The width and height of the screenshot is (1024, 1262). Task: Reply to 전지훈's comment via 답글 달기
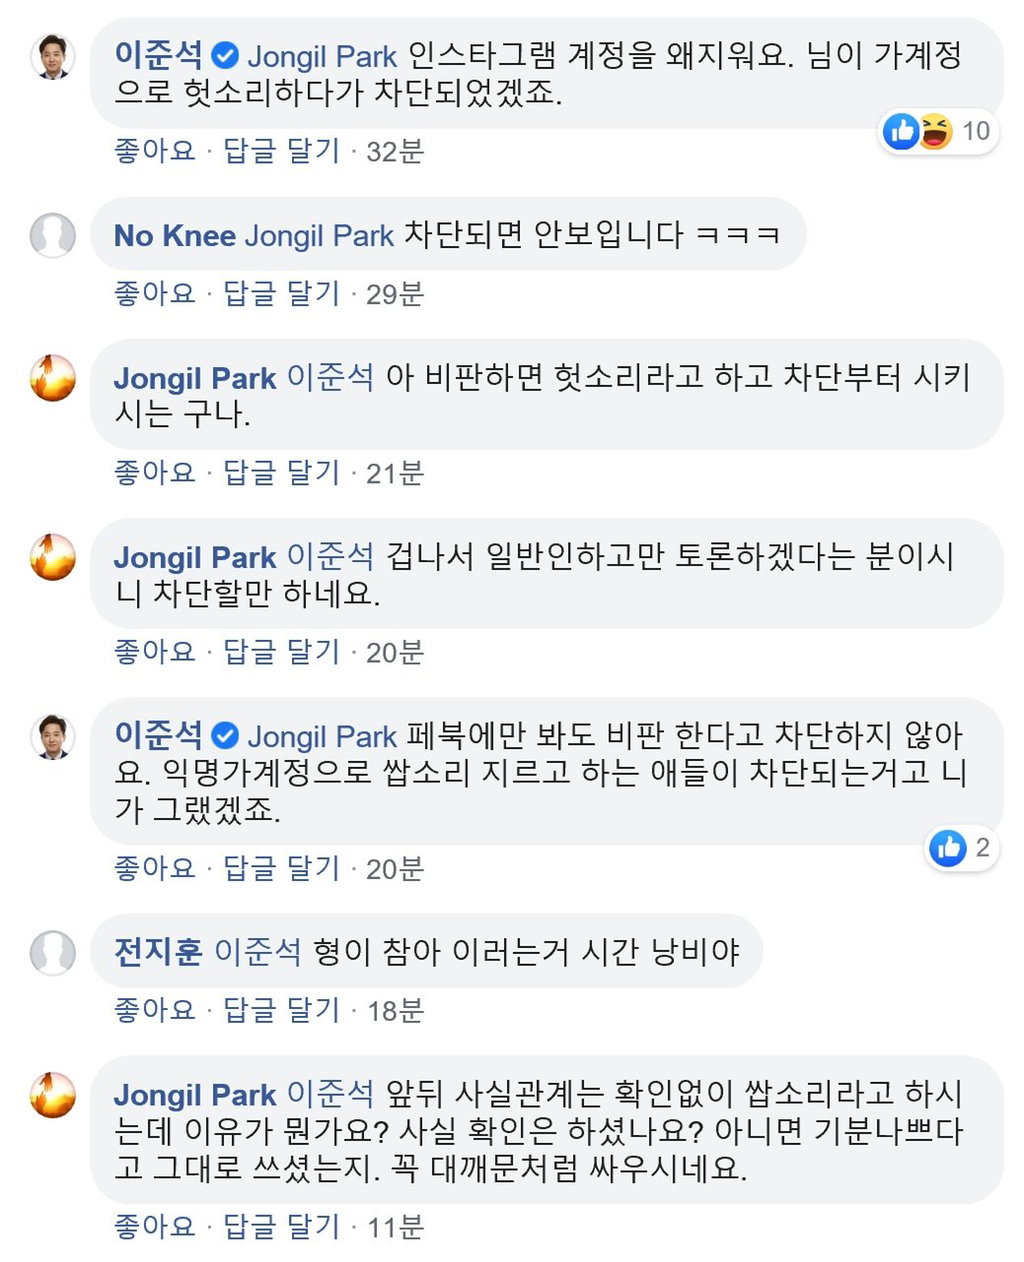(281, 1010)
